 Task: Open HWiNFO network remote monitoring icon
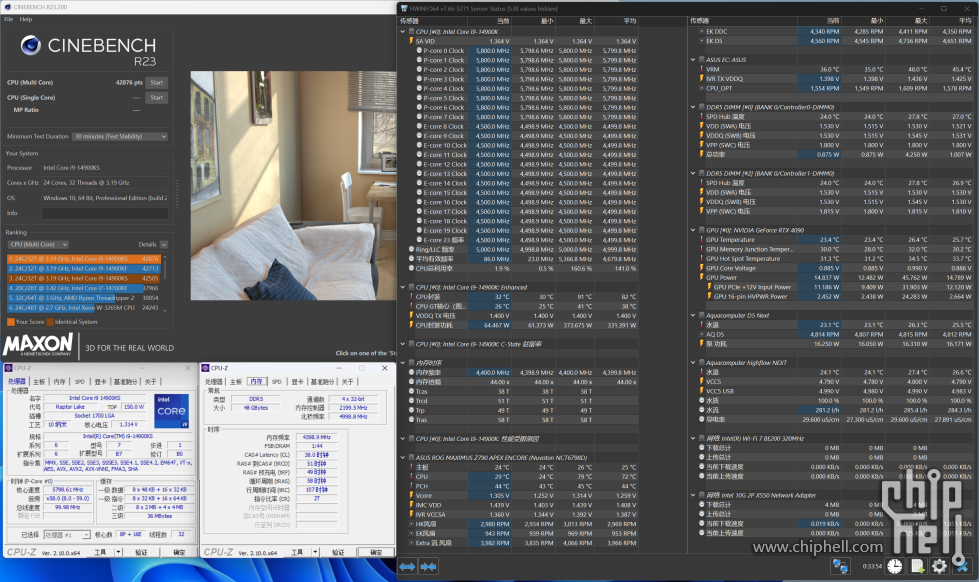point(840,566)
